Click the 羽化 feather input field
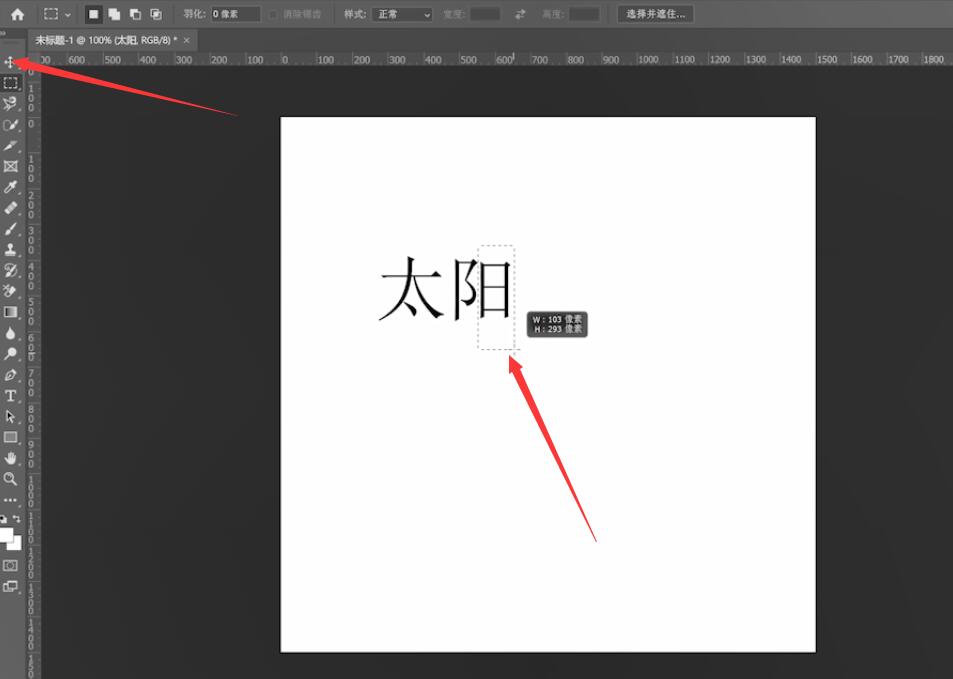Viewport: 953px width, 679px height. click(x=236, y=14)
